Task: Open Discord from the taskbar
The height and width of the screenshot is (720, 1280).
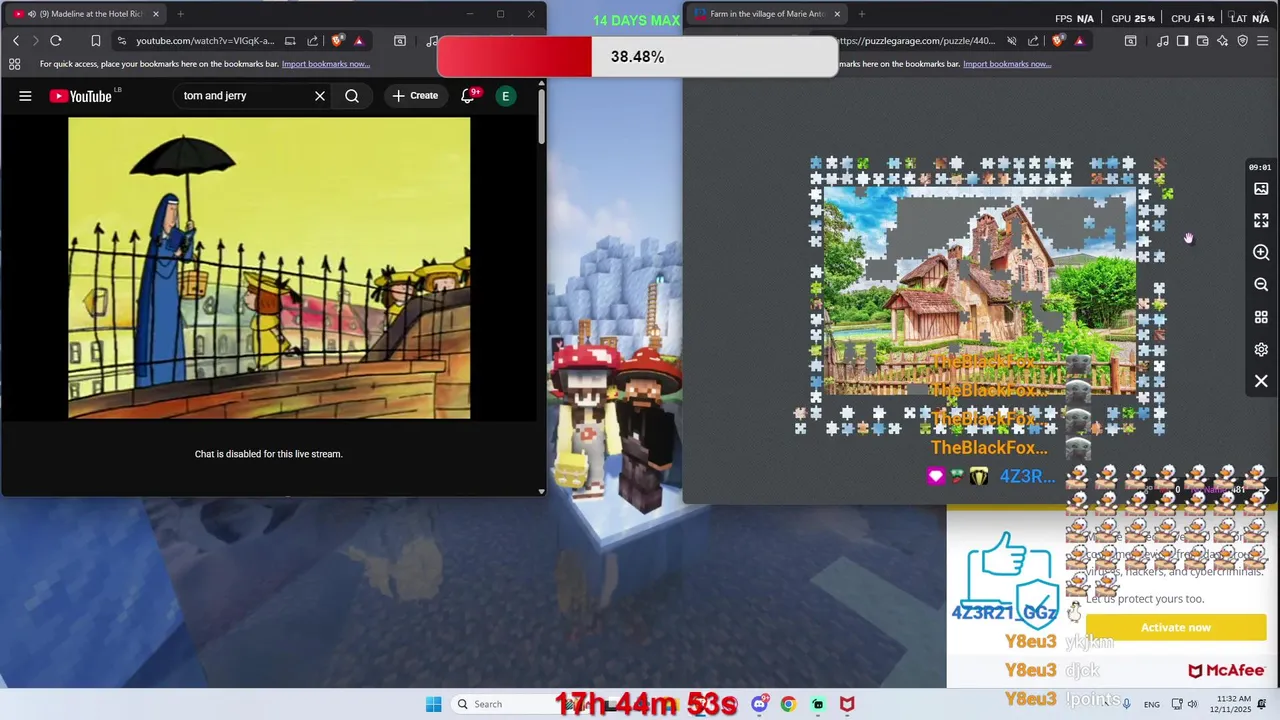Action: [760, 704]
